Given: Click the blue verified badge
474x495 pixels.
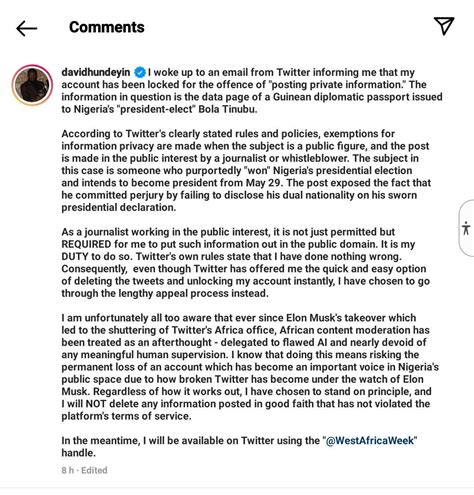Looking at the screenshot, I should [140, 72].
